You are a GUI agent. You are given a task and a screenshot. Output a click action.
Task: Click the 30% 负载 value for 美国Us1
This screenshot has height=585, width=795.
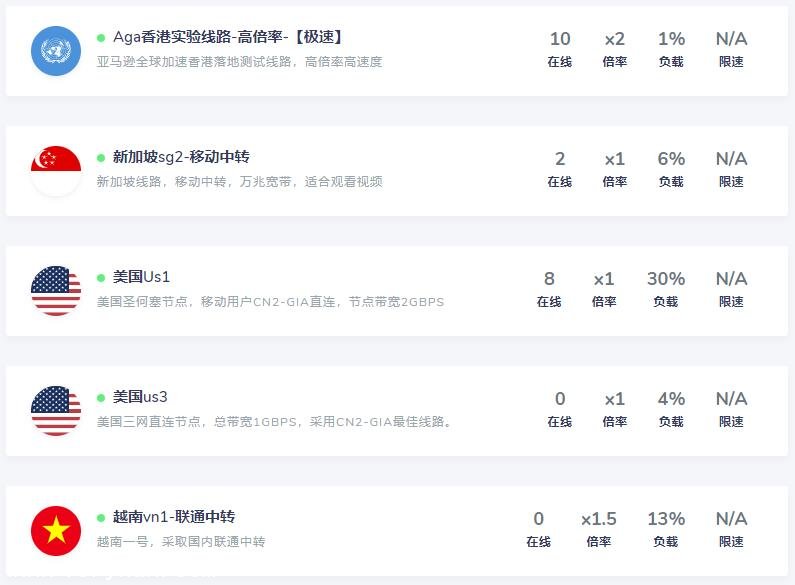coord(666,279)
